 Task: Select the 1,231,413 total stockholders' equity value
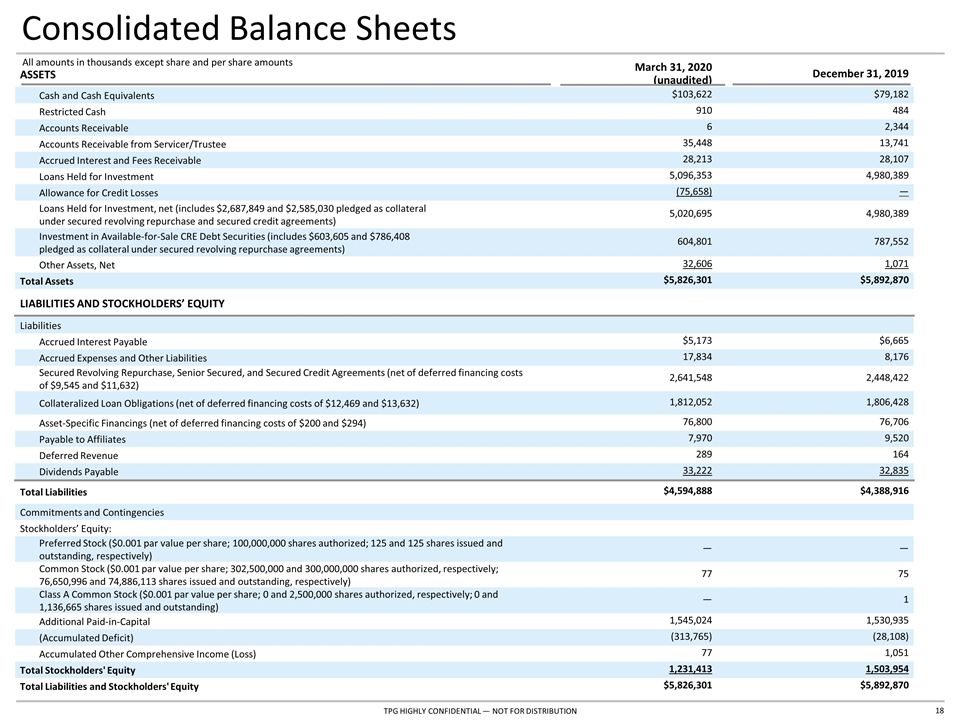point(691,670)
